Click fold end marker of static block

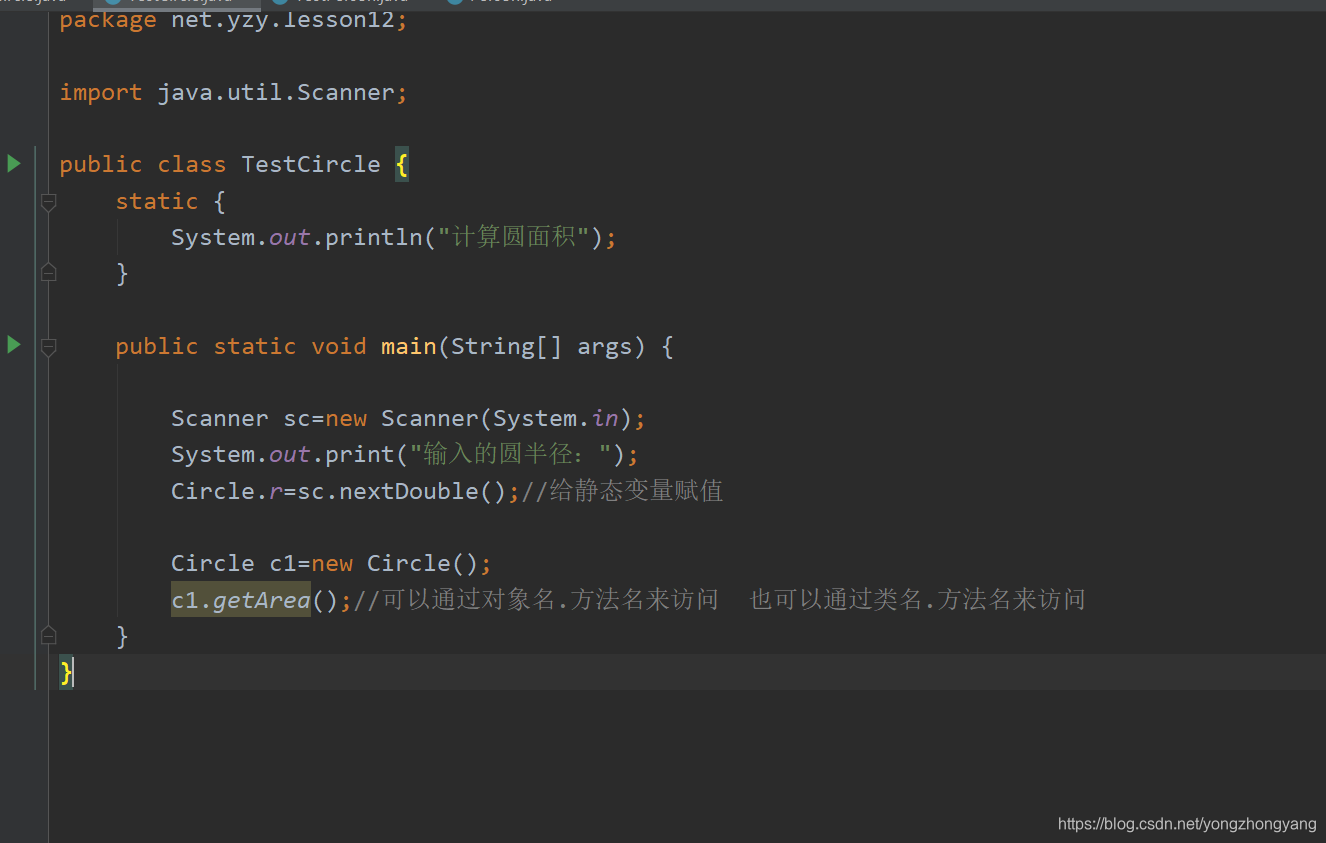[x=48, y=271]
